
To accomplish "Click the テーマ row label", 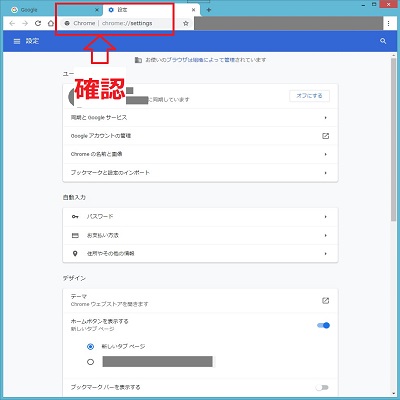I will click(79, 296).
